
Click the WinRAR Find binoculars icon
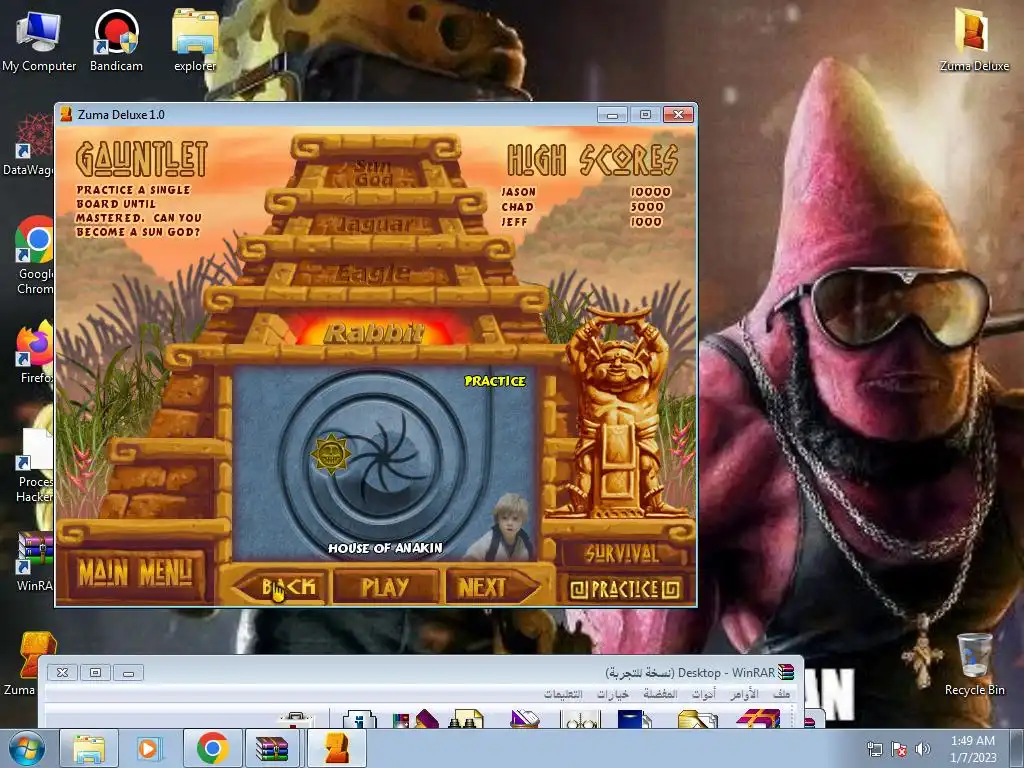(466, 718)
